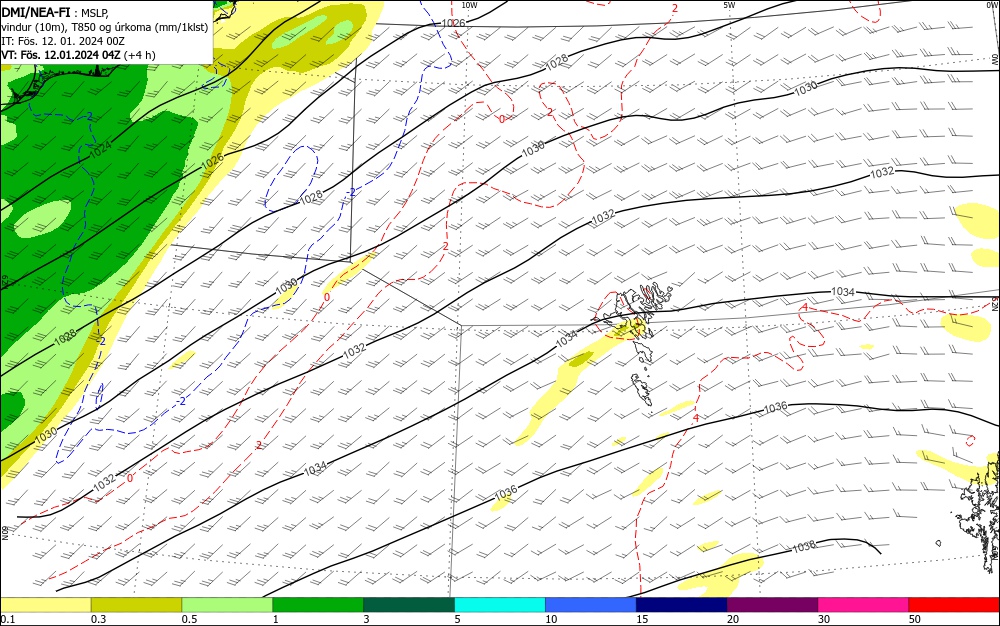This screenshot has width=1000, height=626.
Task: Click the yellow 0.1–0.3 precipitation legend swatch
Action: click(x=45, y=605)
